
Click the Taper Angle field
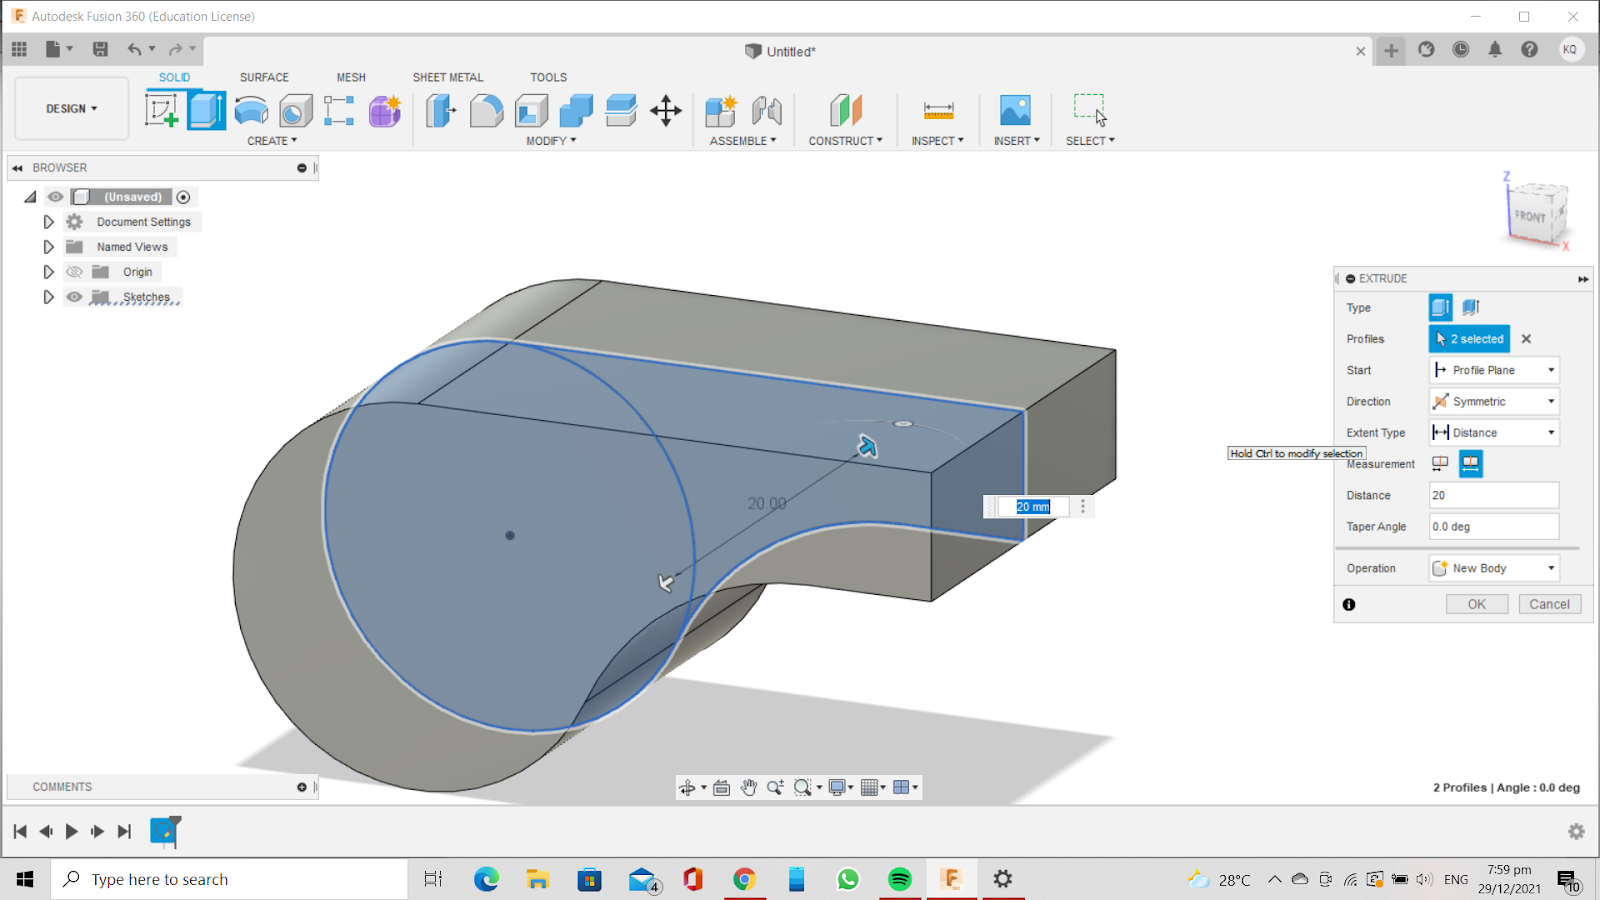tap(1494, 526)
